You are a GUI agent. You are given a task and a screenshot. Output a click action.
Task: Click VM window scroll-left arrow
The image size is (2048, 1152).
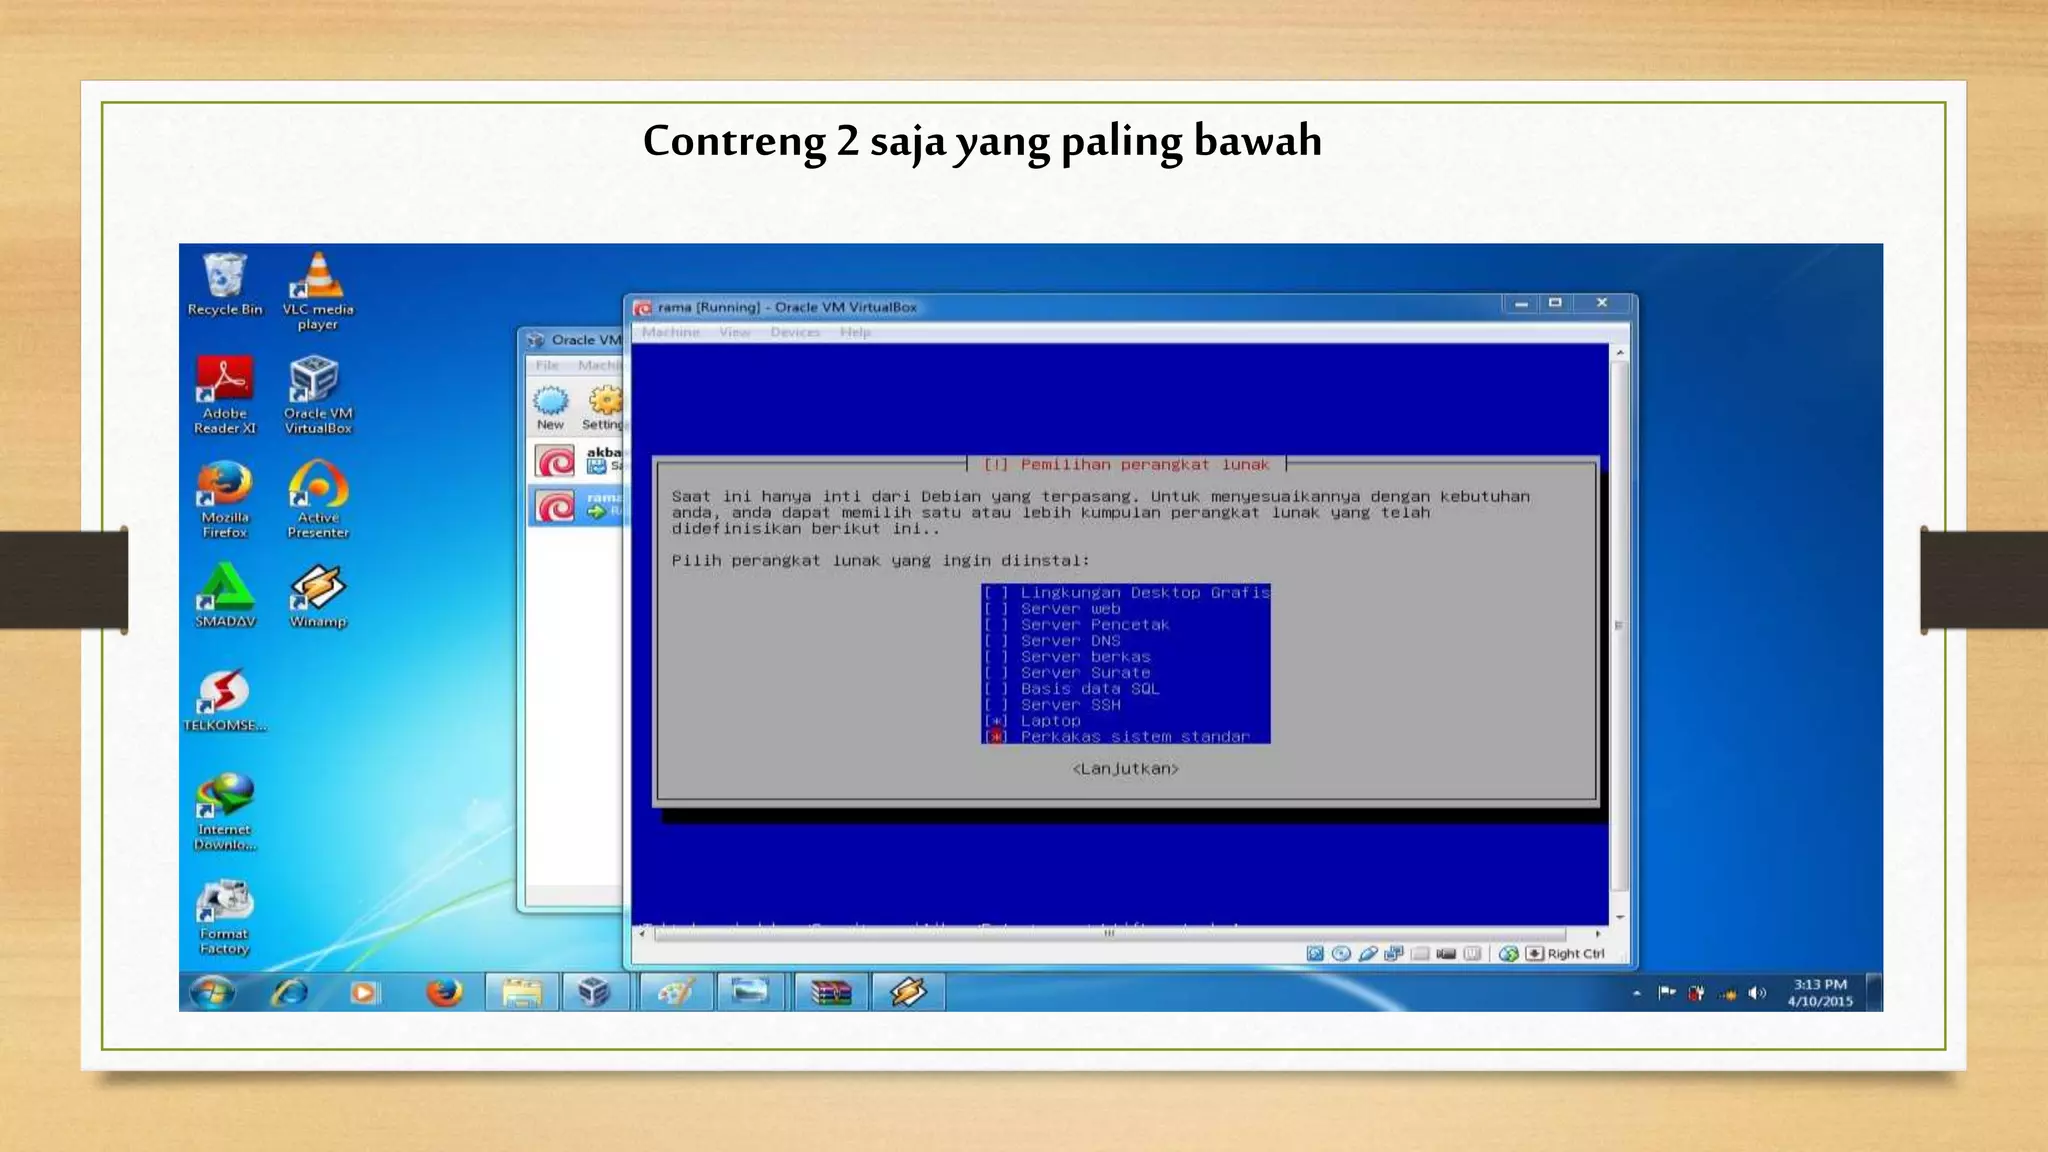(x=642, y=933)
